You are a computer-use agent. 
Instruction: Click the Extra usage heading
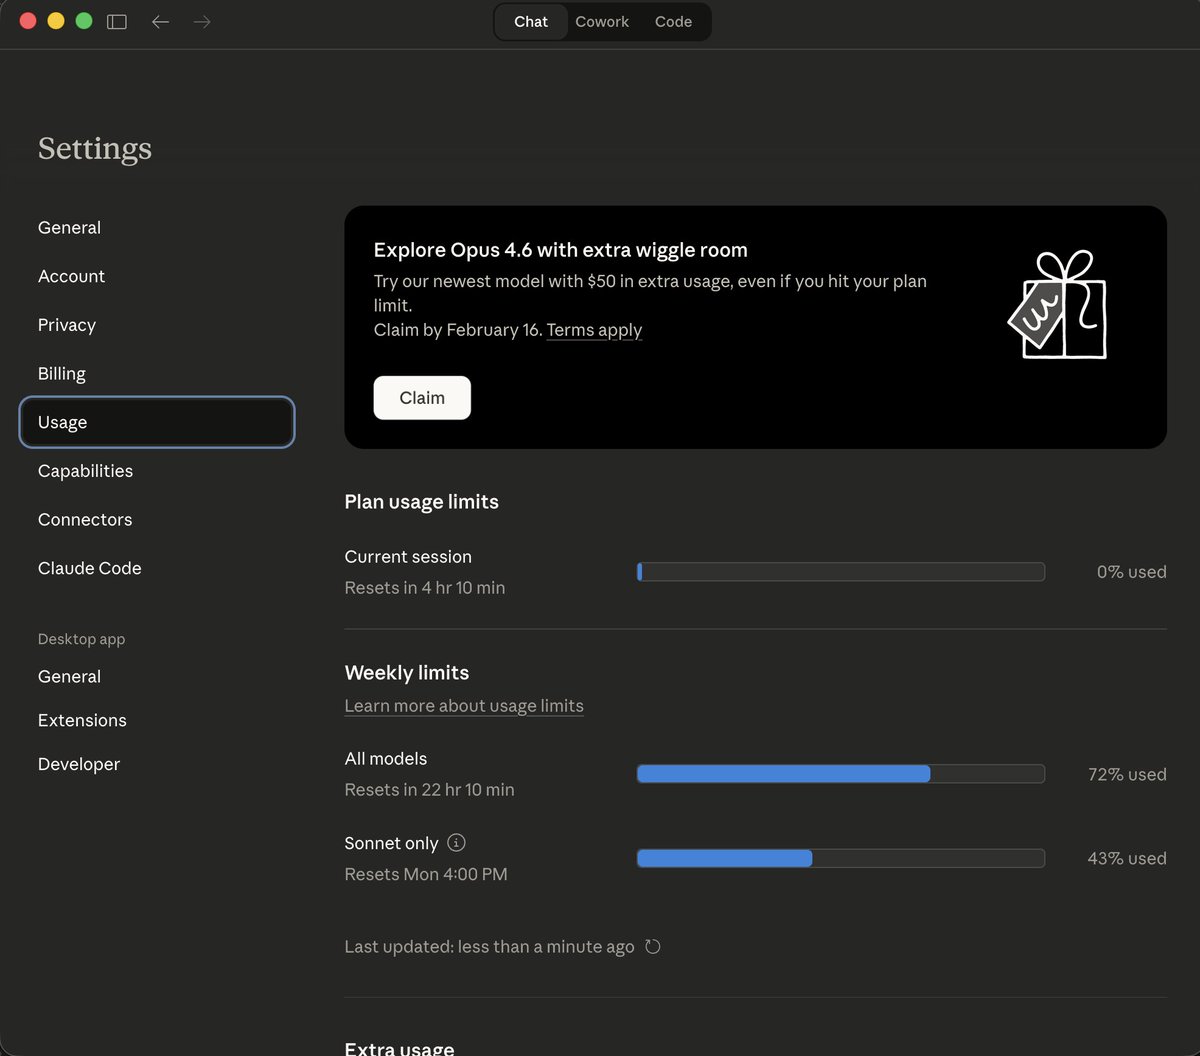[399, 1047]
